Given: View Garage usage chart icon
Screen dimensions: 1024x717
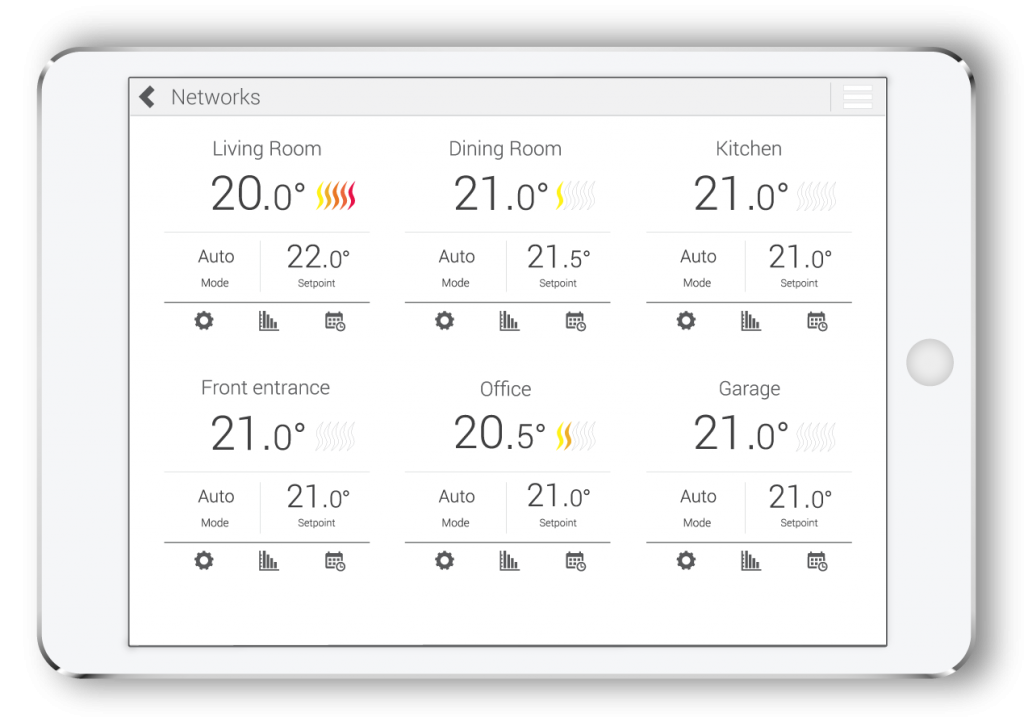Looking at the screenshot, I should (751, 560).
